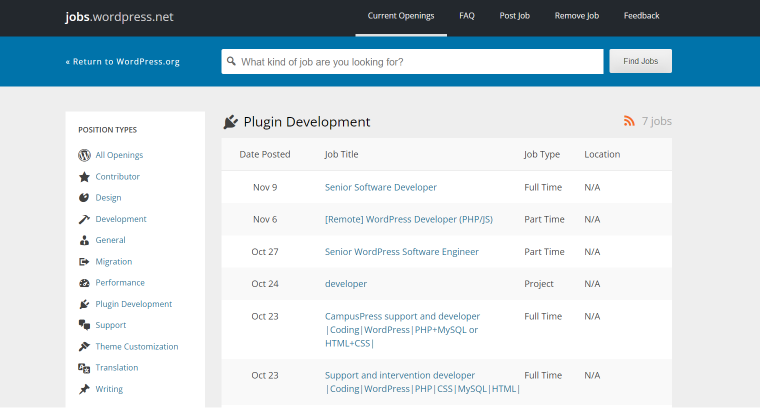Click the Migration arrow icon

(x=84, y=262)
